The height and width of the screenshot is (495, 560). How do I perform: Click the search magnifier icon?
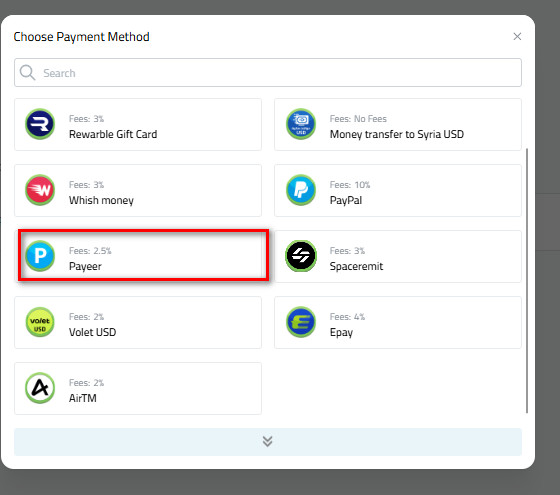[27, 72]
